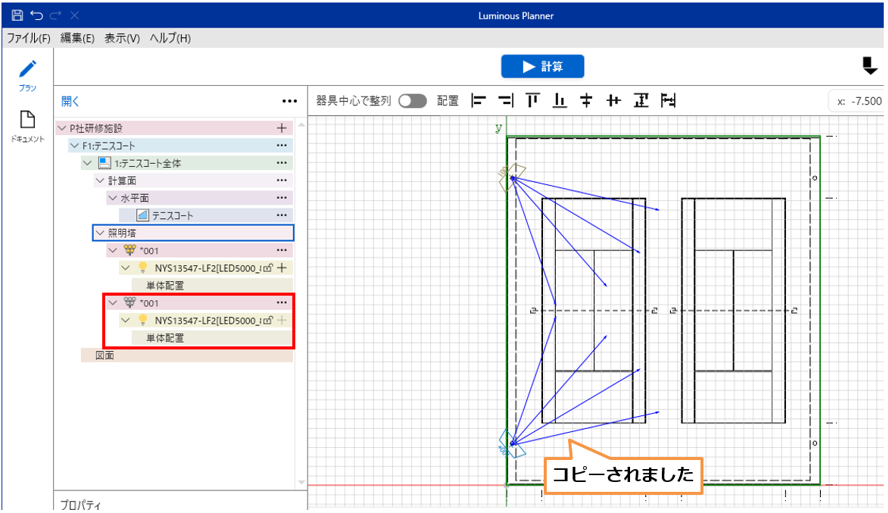Image resolution: width=888 pixels, height=513 pixels.
Task: Select the 図面 tree item
Action: pos(104,355)
